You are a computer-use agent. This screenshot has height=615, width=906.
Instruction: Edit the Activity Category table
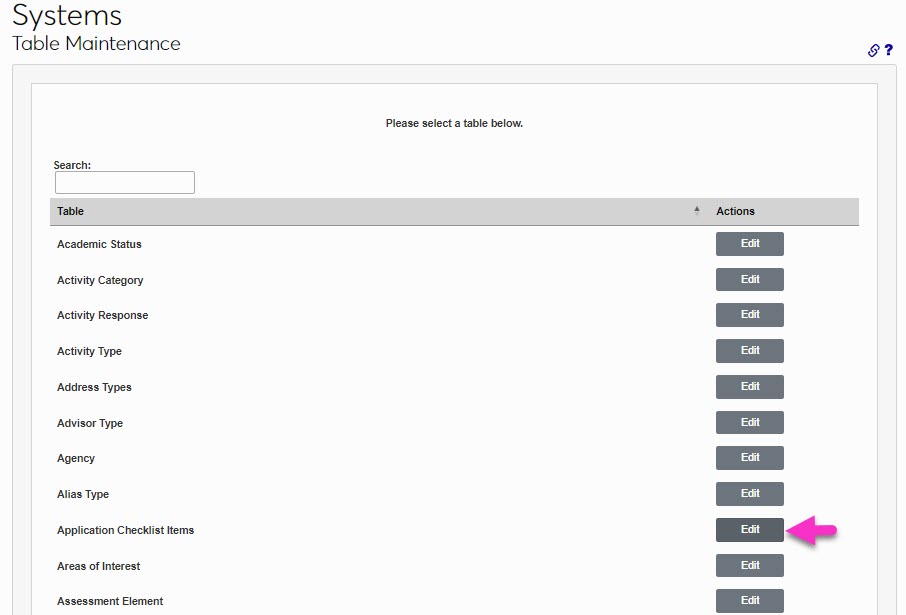pos(749,279)
